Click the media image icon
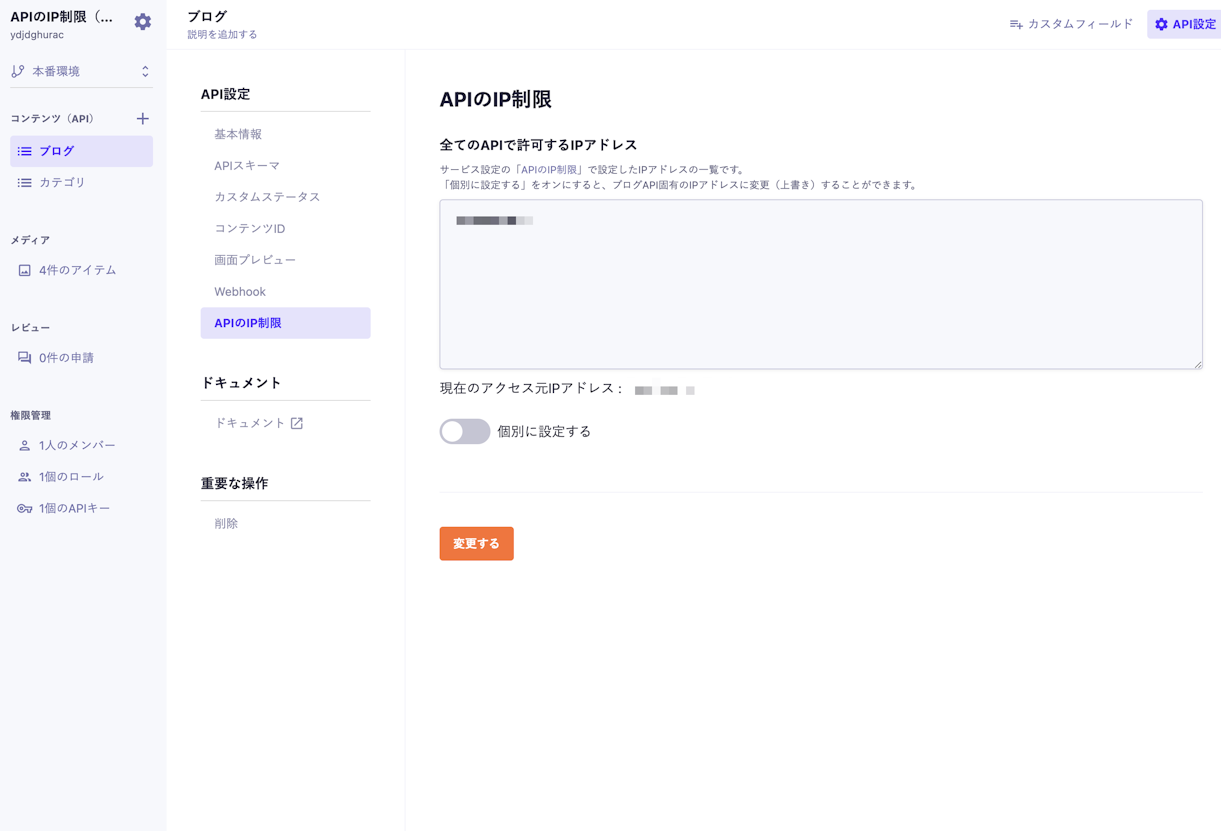The width and height of the screenshot is (1221, 831). coord(25,270)
